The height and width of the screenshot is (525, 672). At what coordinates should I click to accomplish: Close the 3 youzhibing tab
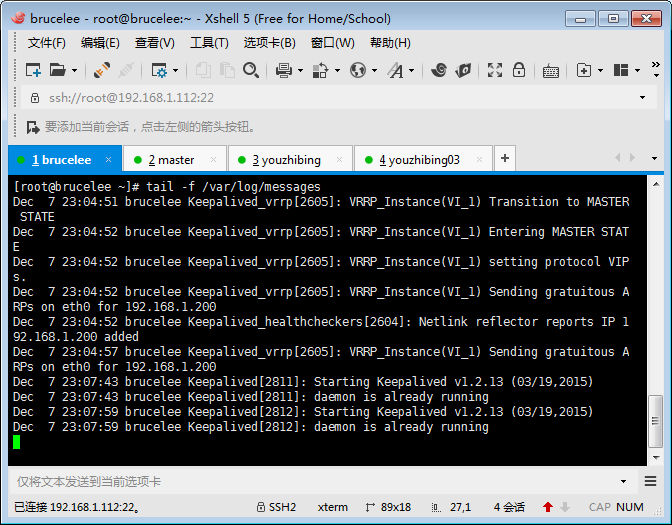coord(339,159)
